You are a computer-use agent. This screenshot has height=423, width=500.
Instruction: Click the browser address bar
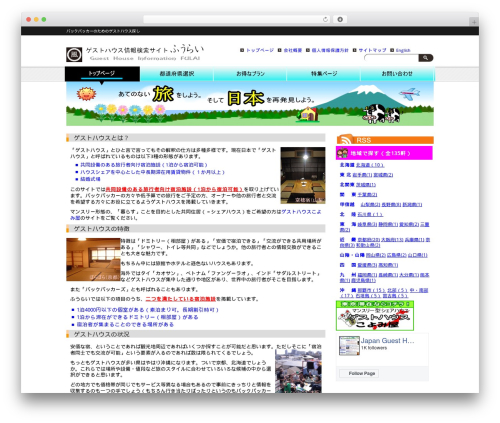point(237,20)
